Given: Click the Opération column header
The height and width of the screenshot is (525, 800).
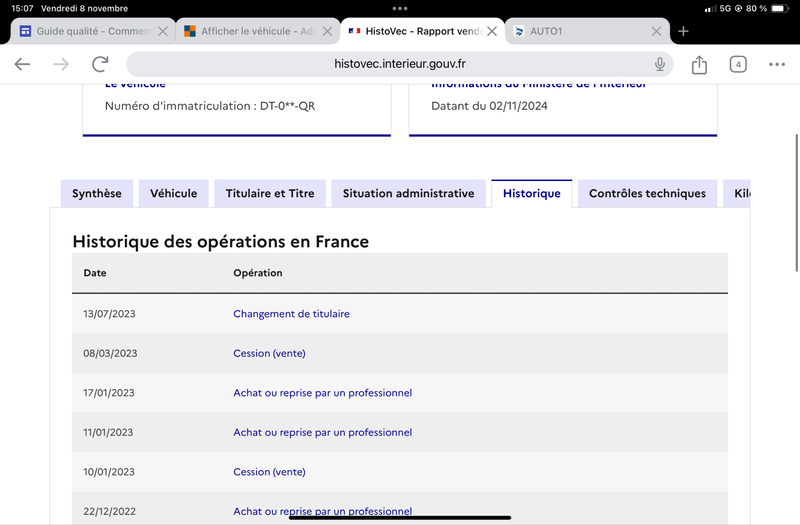Looking at the screenshot, I should pos(258,273).
